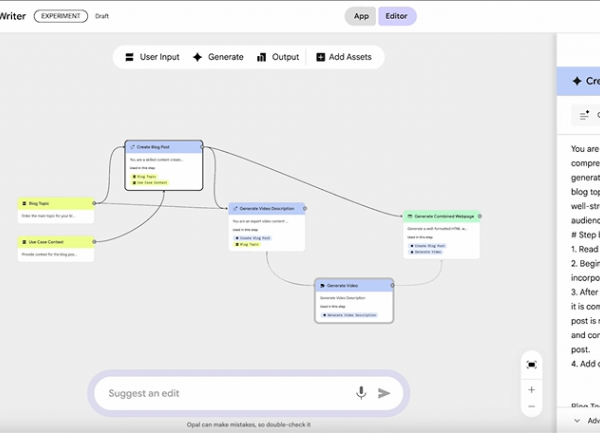Click the fit-to-screen zoom icon
The width and height of the screenshot is (600, 433).
532,365
